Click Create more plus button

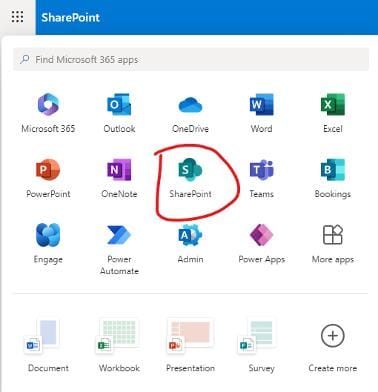(x=333, y=336)
